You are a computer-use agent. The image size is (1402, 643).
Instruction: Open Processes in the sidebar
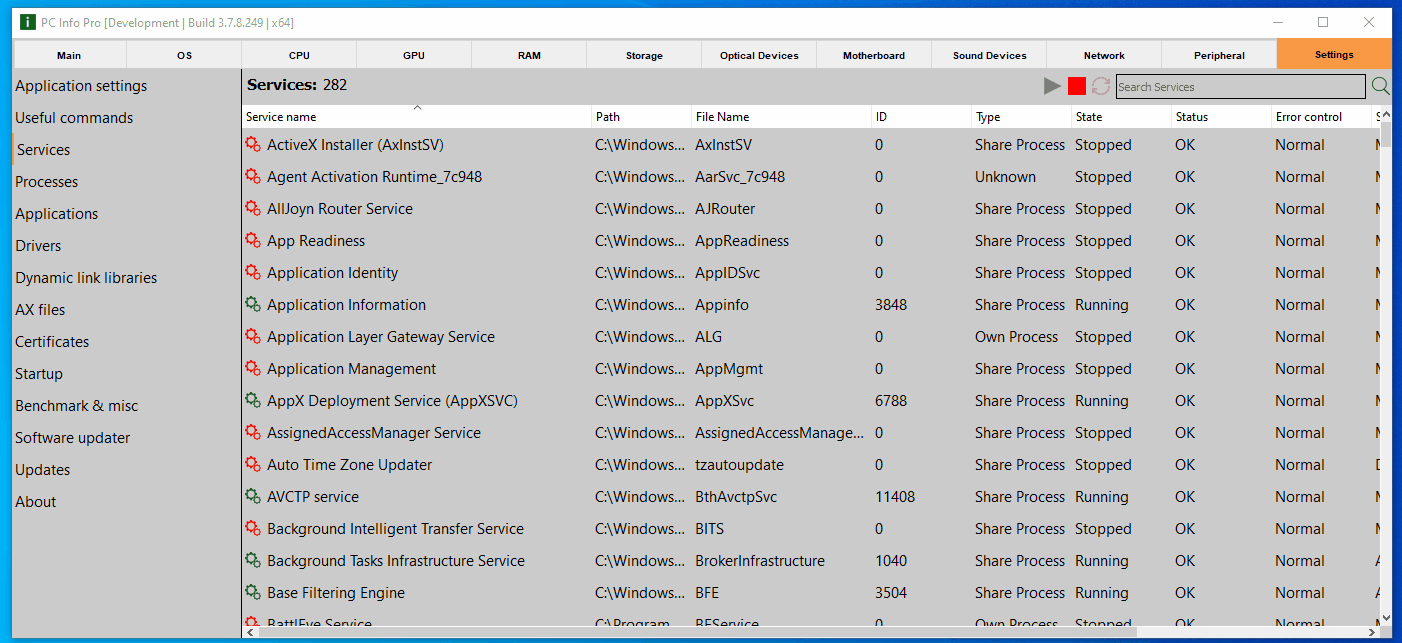pos(46,182)
